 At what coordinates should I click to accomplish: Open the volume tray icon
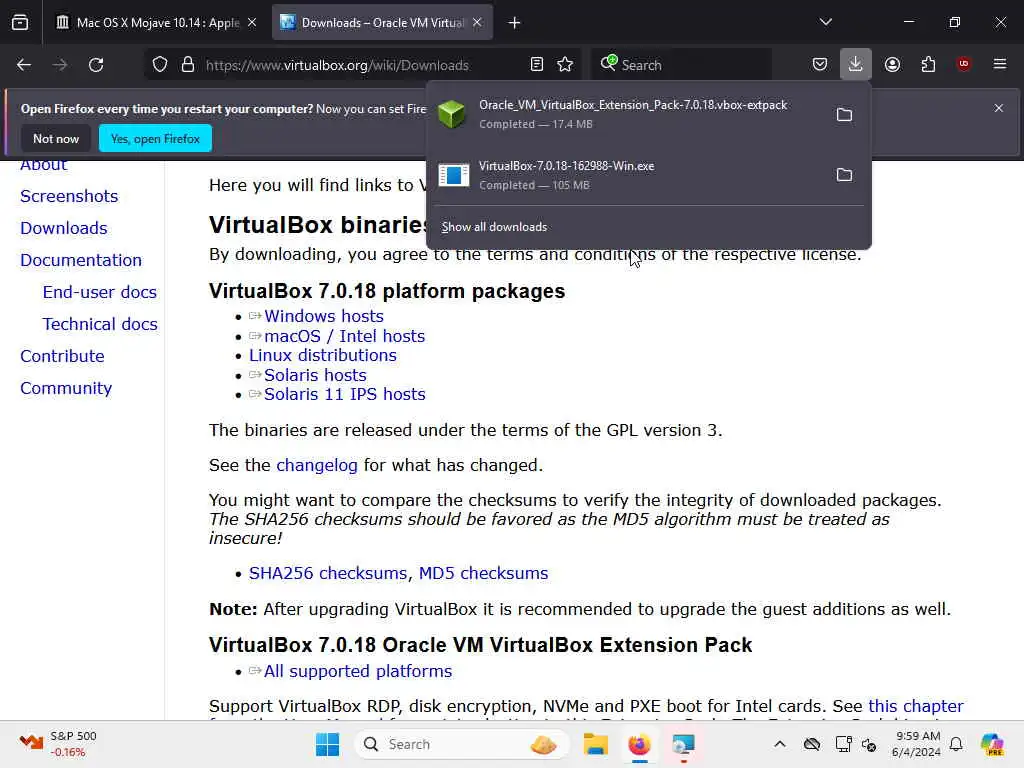click(869, 744)
